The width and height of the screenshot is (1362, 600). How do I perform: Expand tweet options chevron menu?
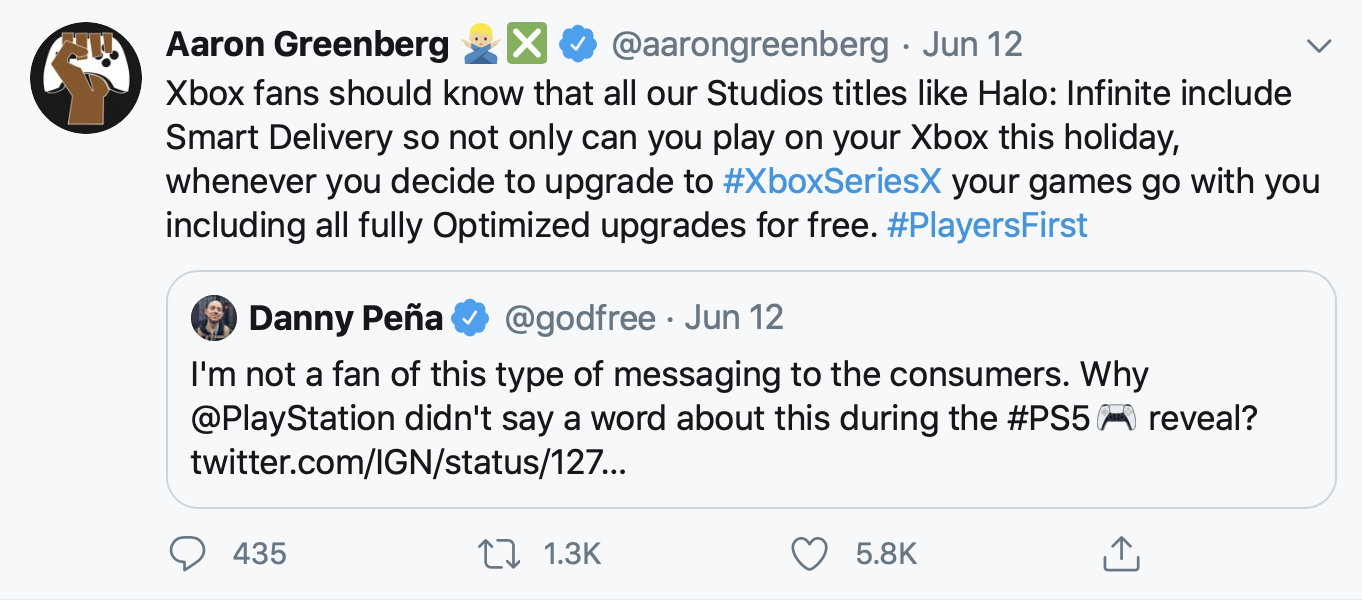pos(1320,46)
